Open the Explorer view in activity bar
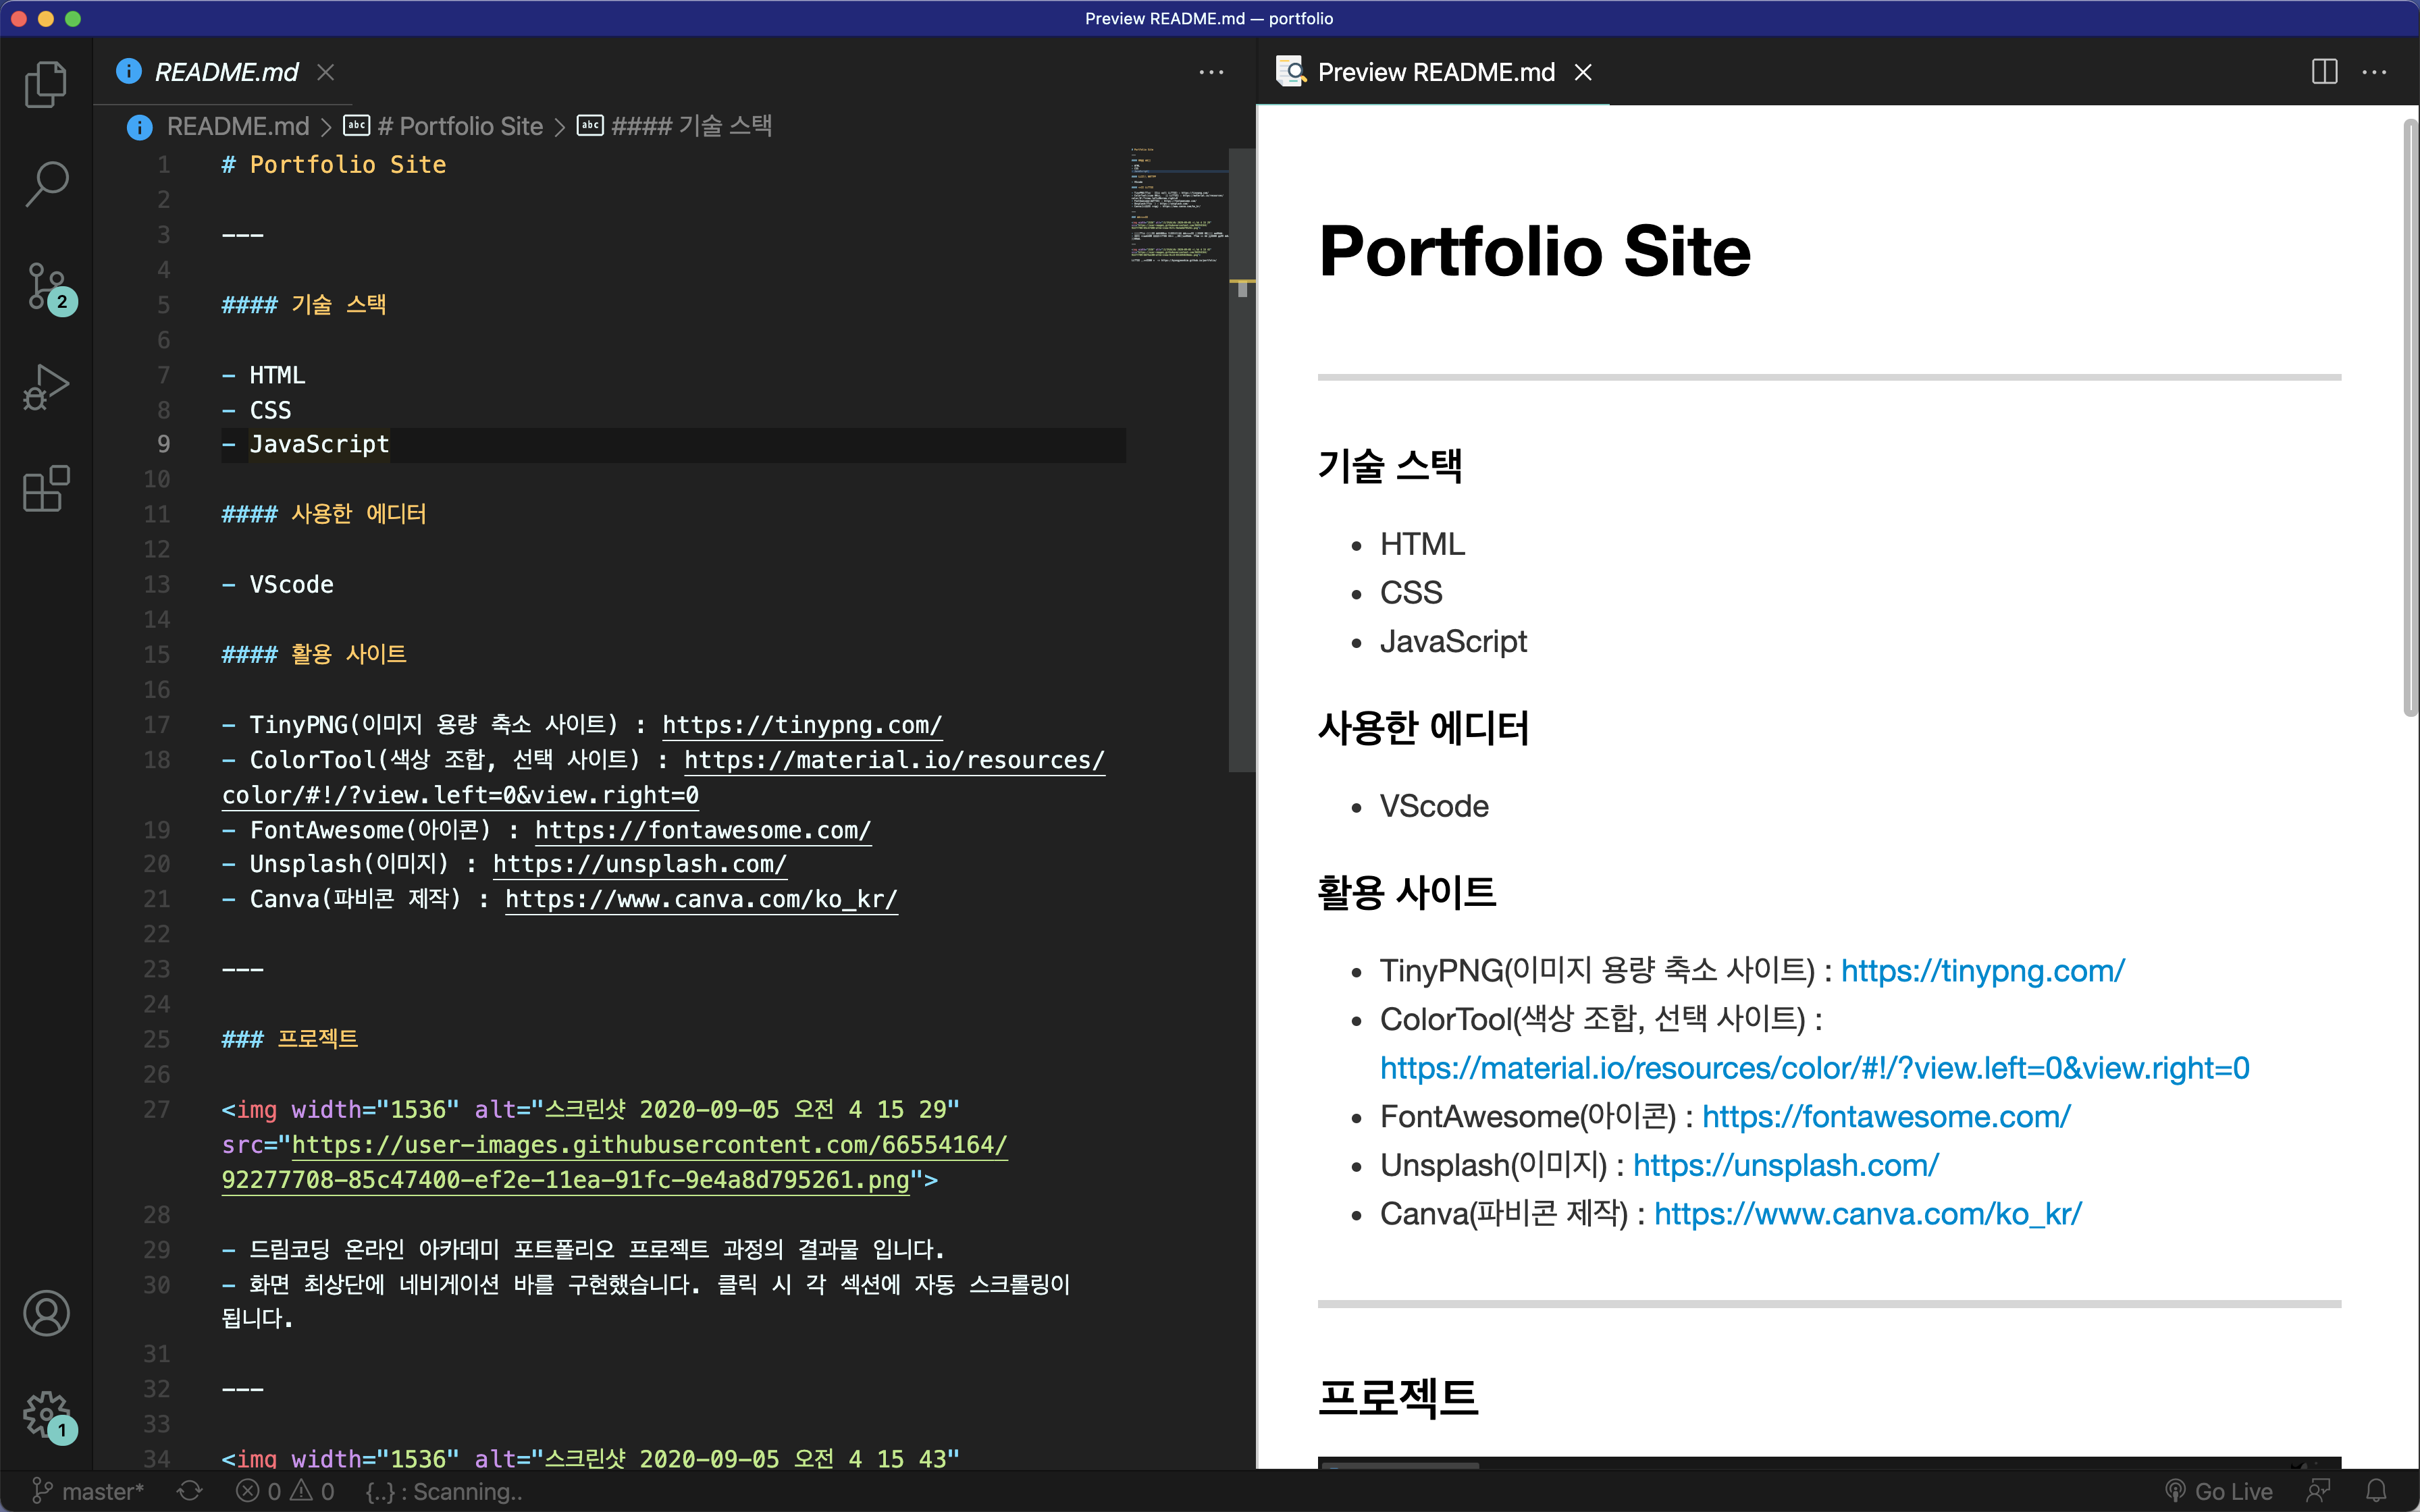Screen dimensions: 2420x1512 pos(46,84)
